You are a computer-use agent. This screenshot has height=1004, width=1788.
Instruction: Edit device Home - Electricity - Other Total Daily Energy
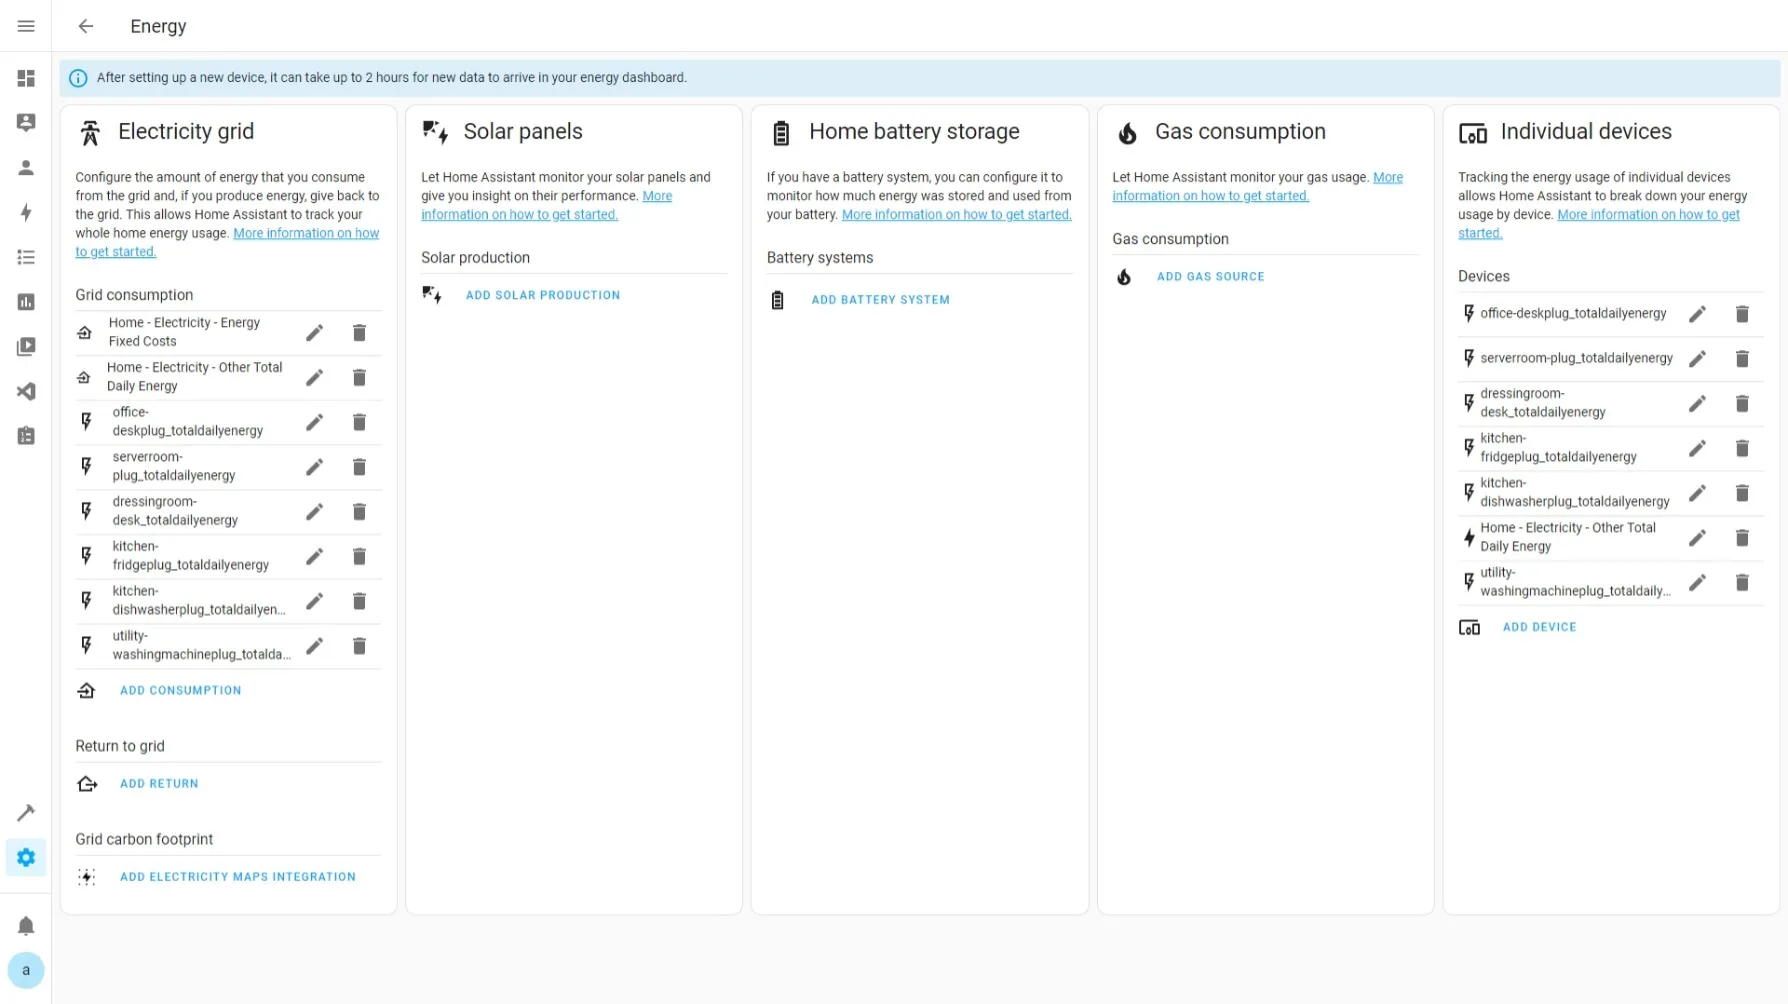pos(1697,538)
